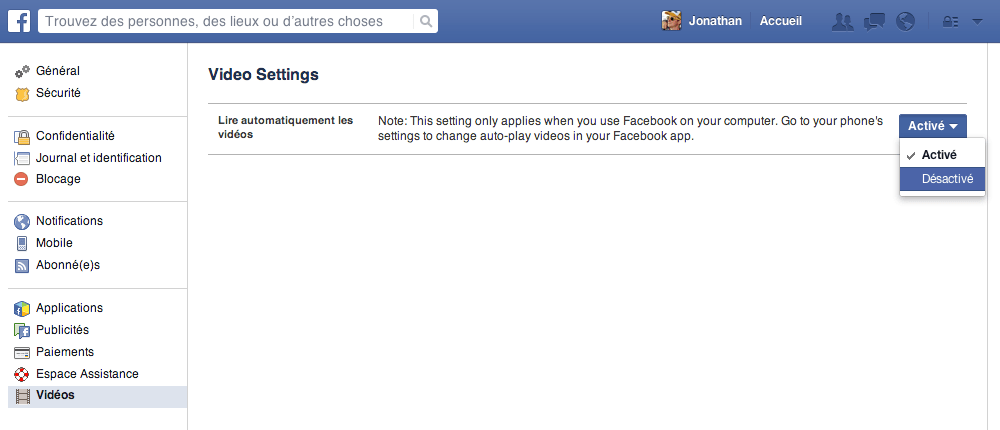
Task: Toggle the Activé dropdown button
Action: coord(932,126)
